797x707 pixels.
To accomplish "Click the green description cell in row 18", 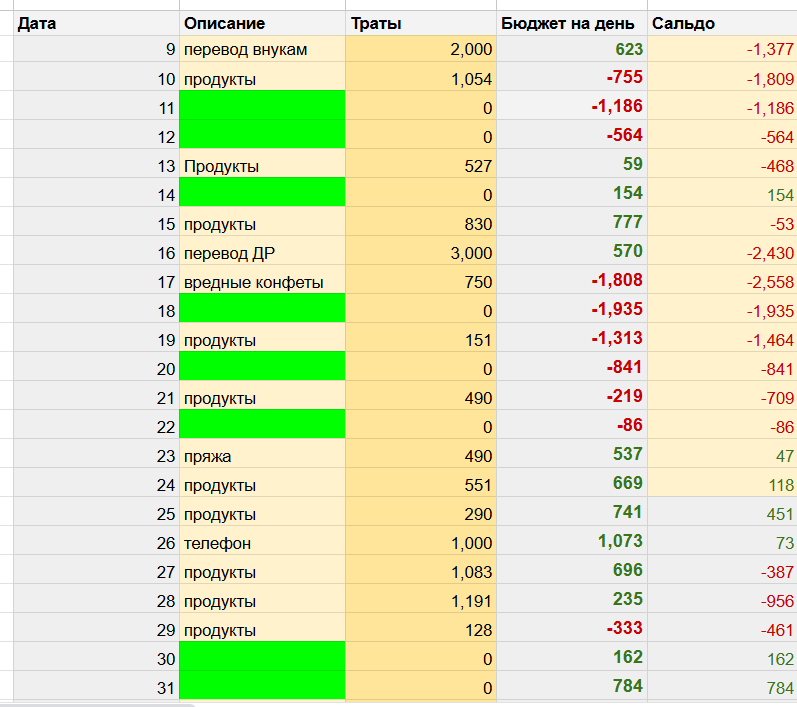I will pyautogui.click(x=262, y=308).
